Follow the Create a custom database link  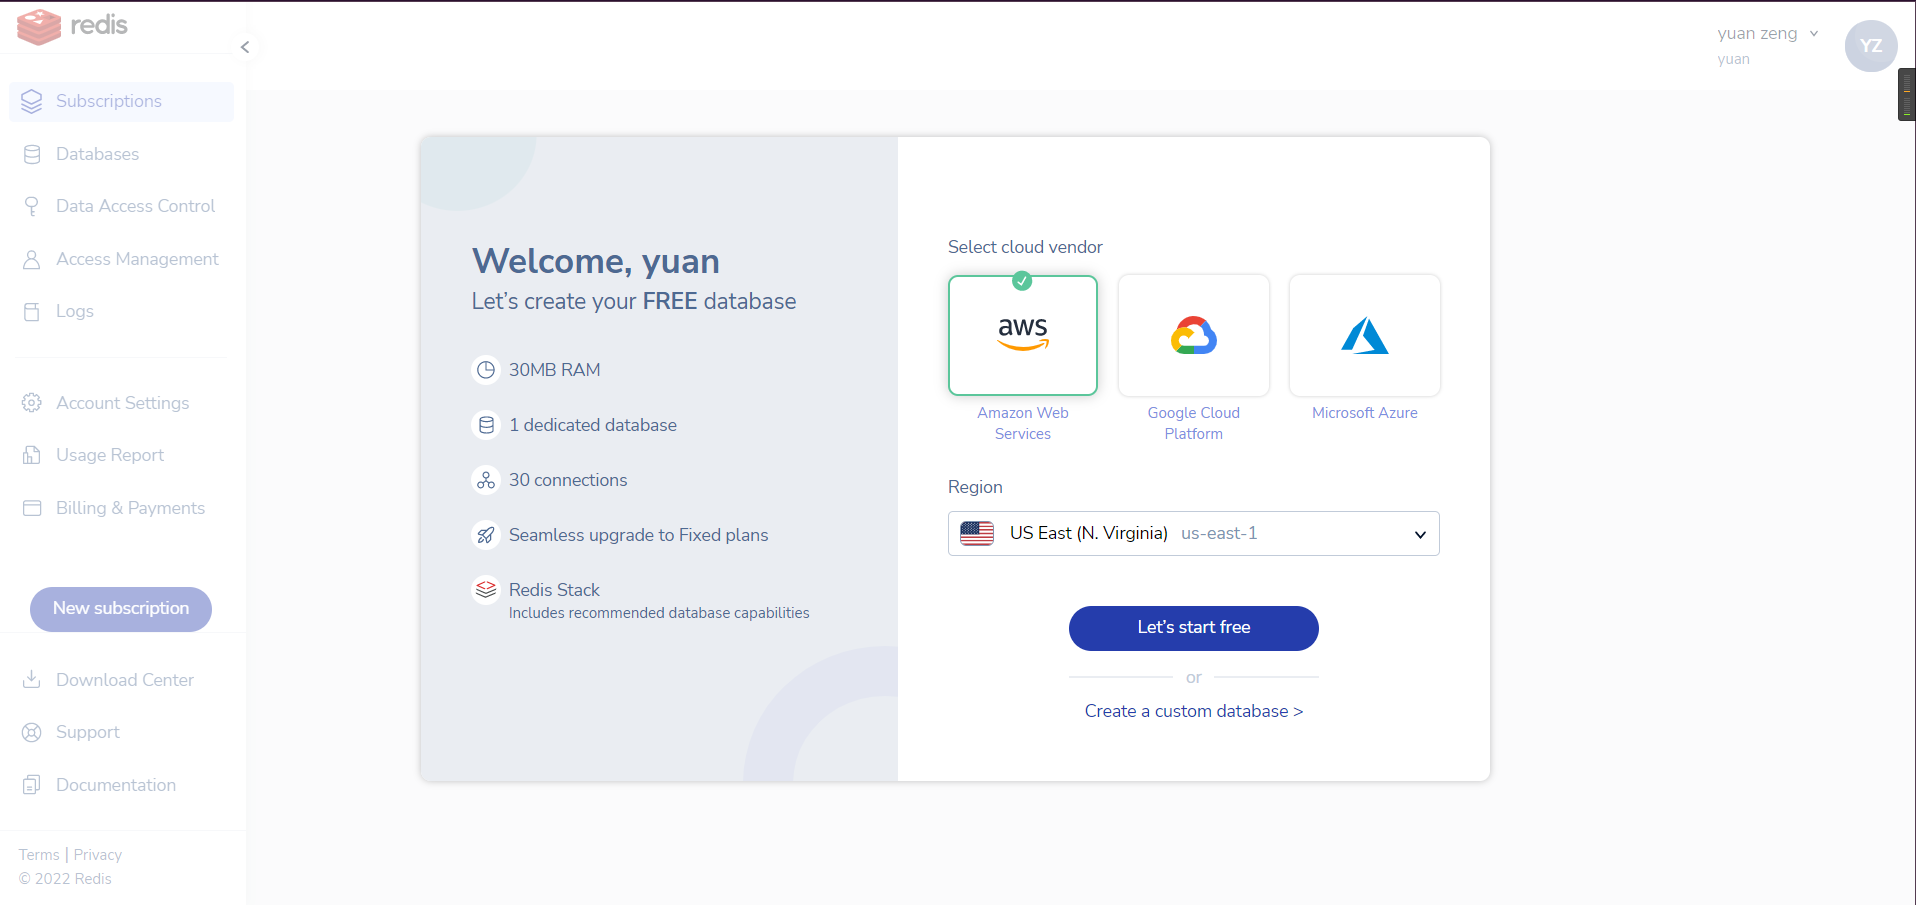coord(1193,711)
